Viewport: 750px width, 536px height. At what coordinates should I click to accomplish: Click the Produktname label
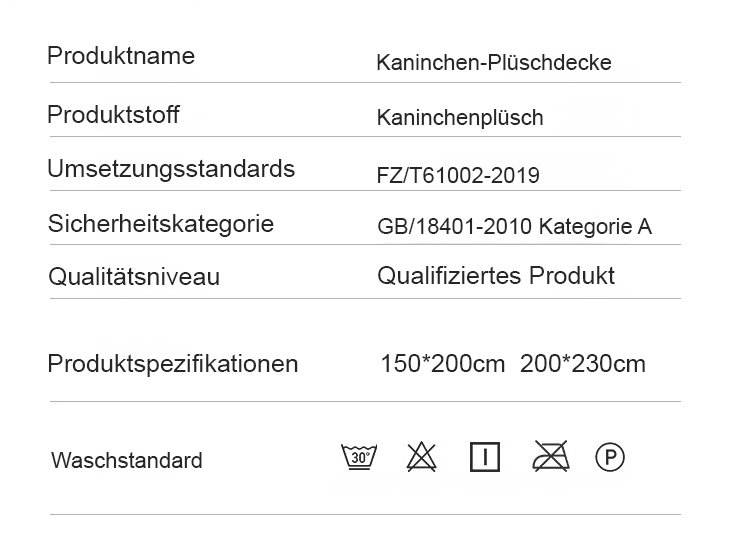click(x=121, y=56)
